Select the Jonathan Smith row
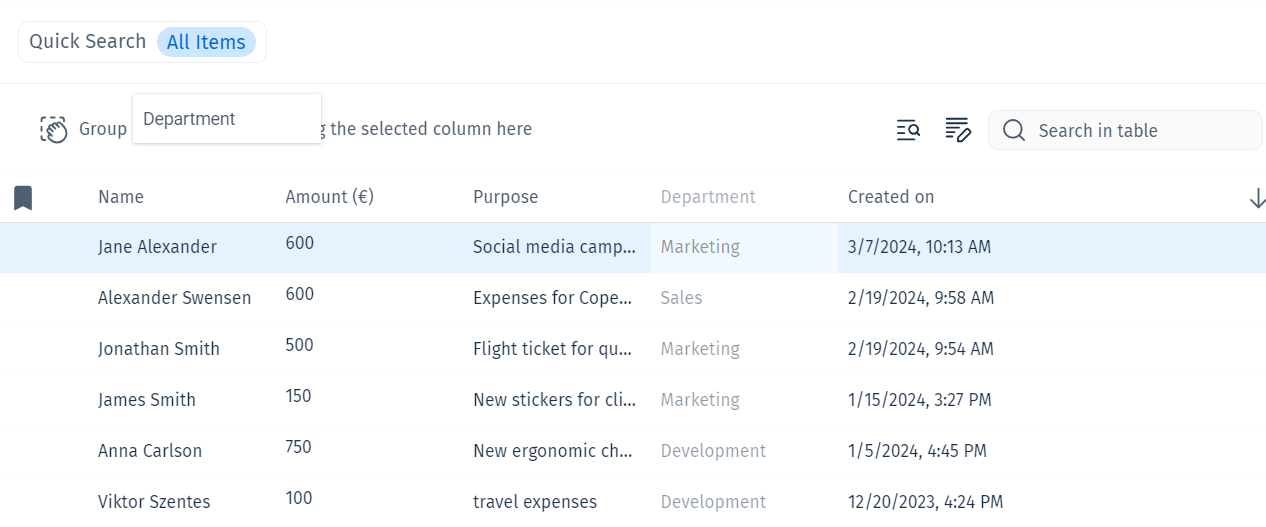 tap(633, 349)
